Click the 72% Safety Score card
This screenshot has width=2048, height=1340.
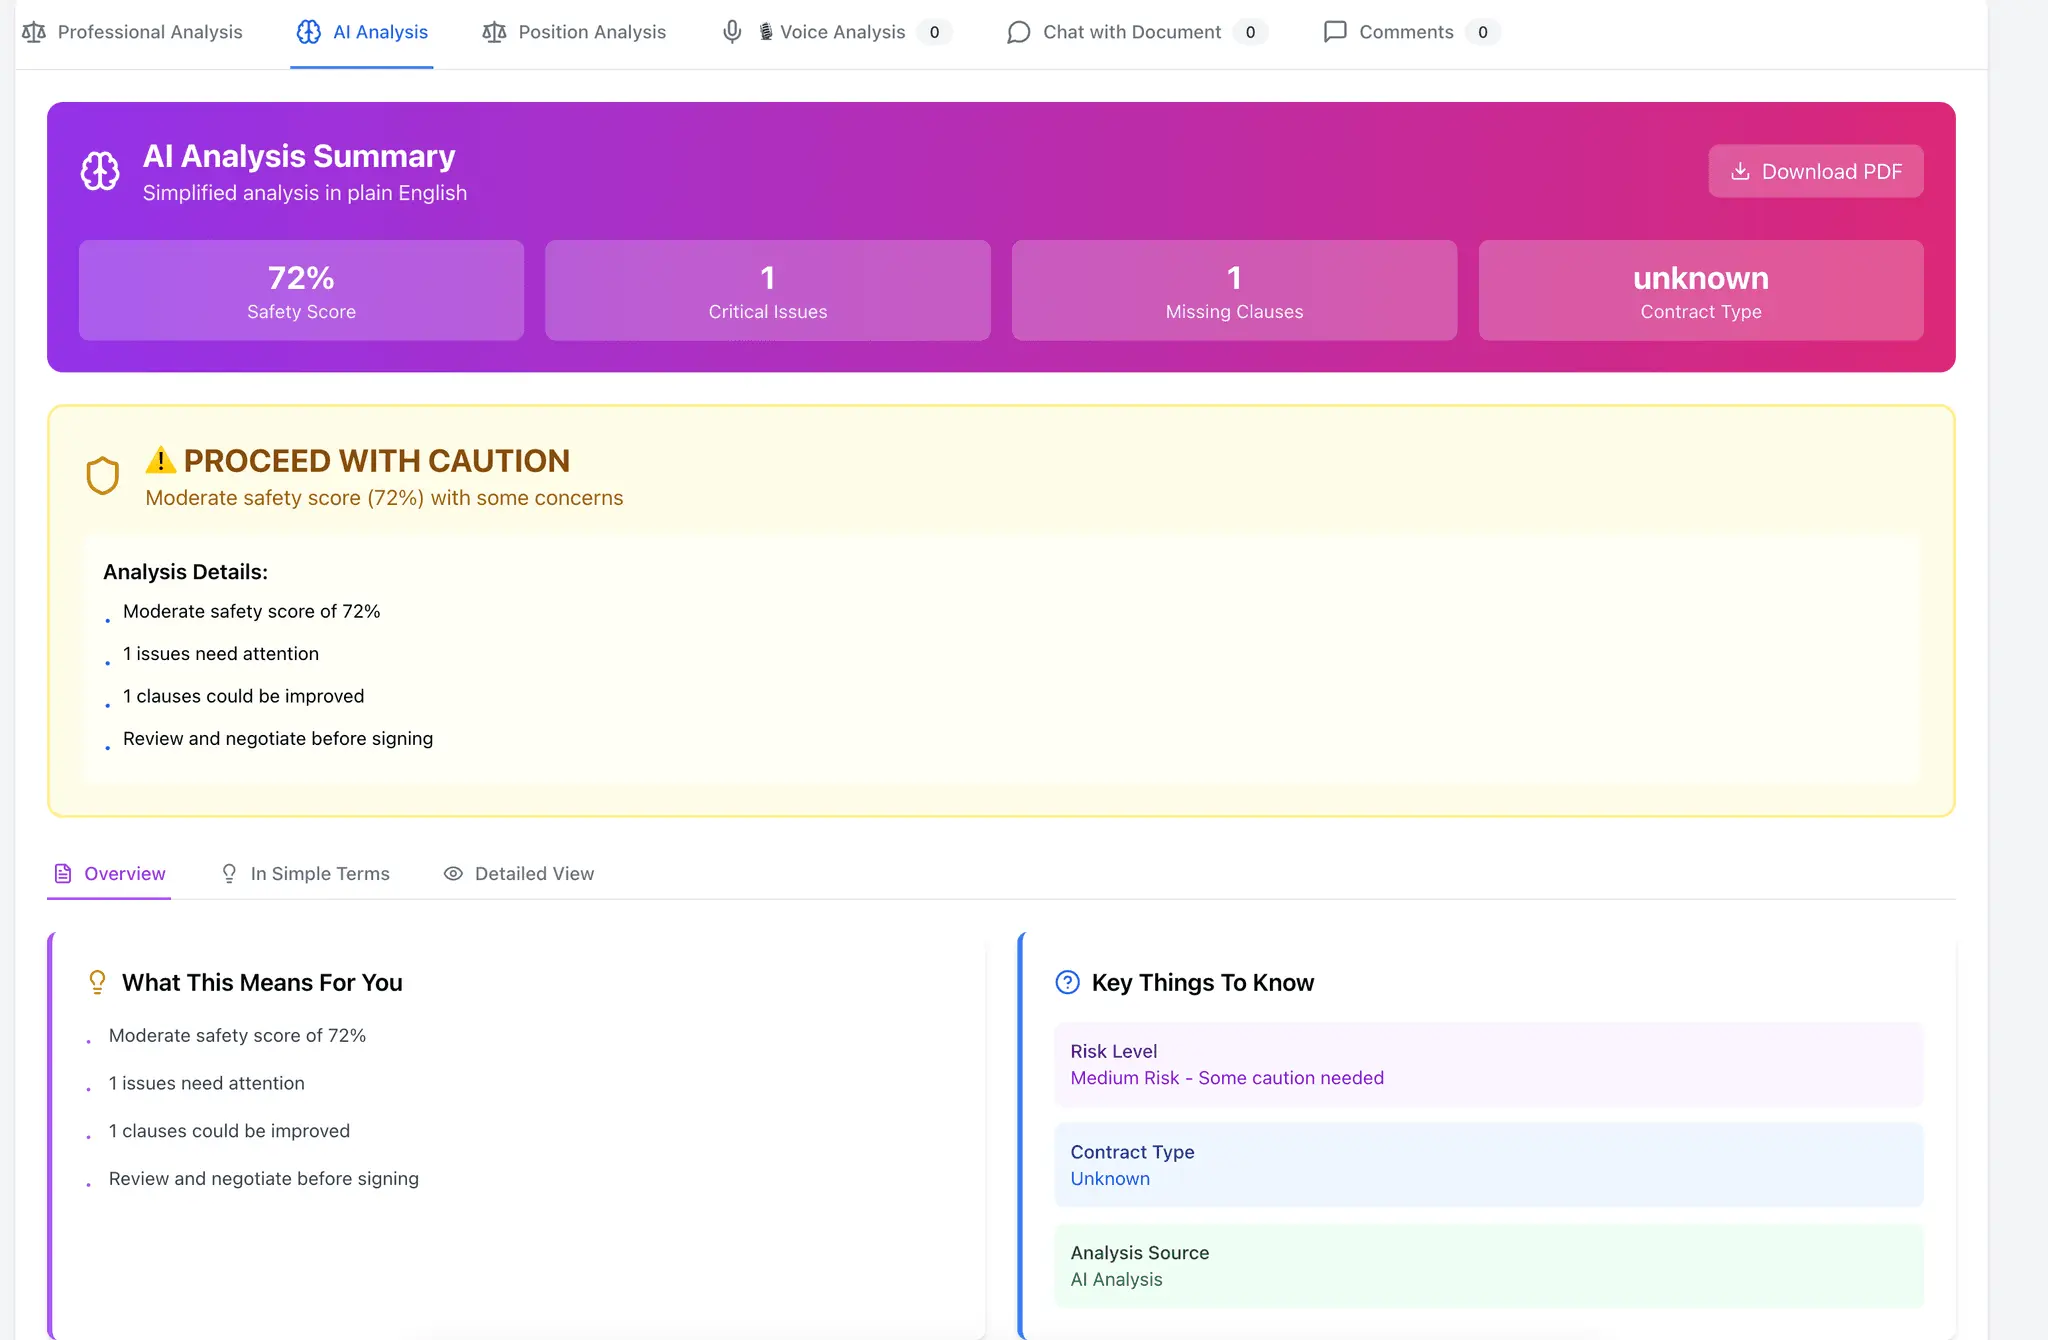pyautogui.click(x=301, y=290)
